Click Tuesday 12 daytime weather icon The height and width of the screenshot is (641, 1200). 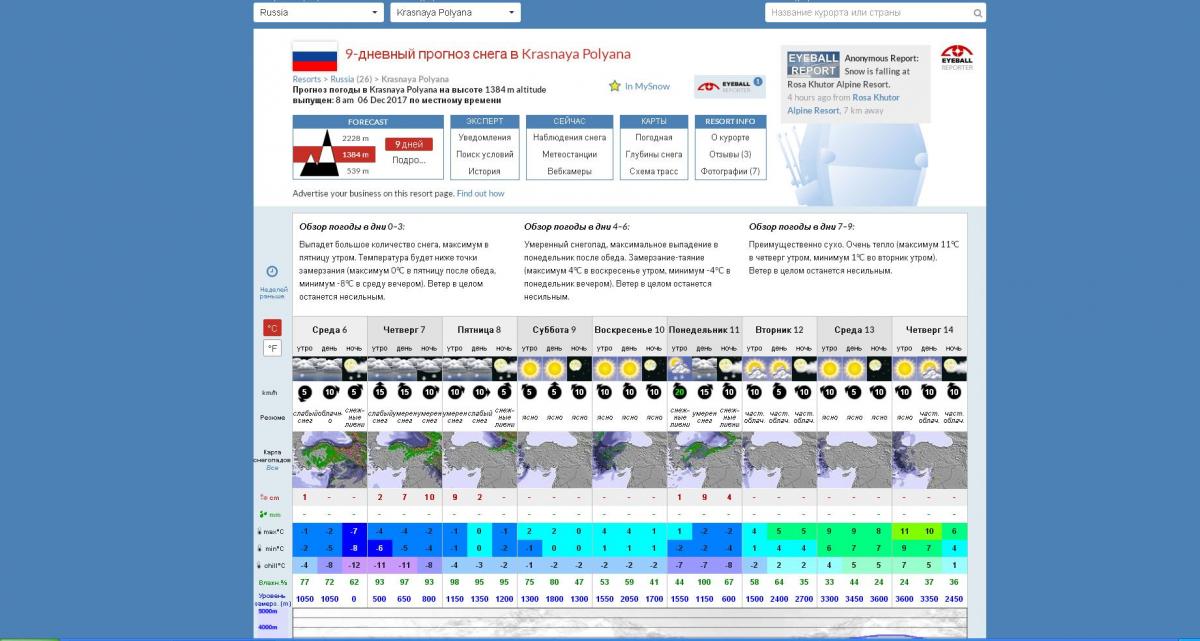tap(780, 368)
